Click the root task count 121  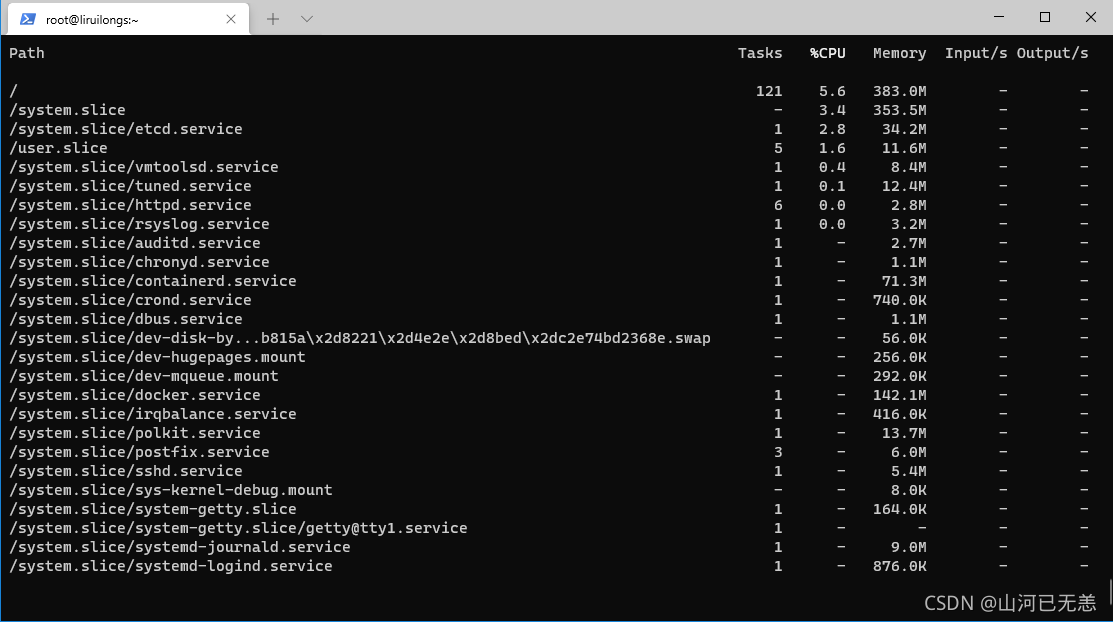[x=769, y=92]
